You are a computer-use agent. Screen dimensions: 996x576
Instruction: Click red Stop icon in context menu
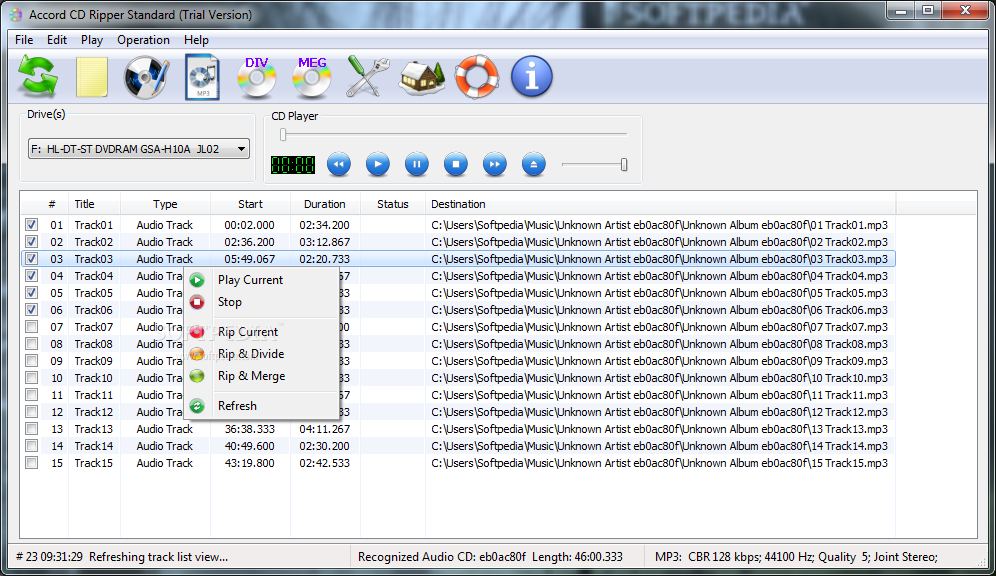coord(197,302)
